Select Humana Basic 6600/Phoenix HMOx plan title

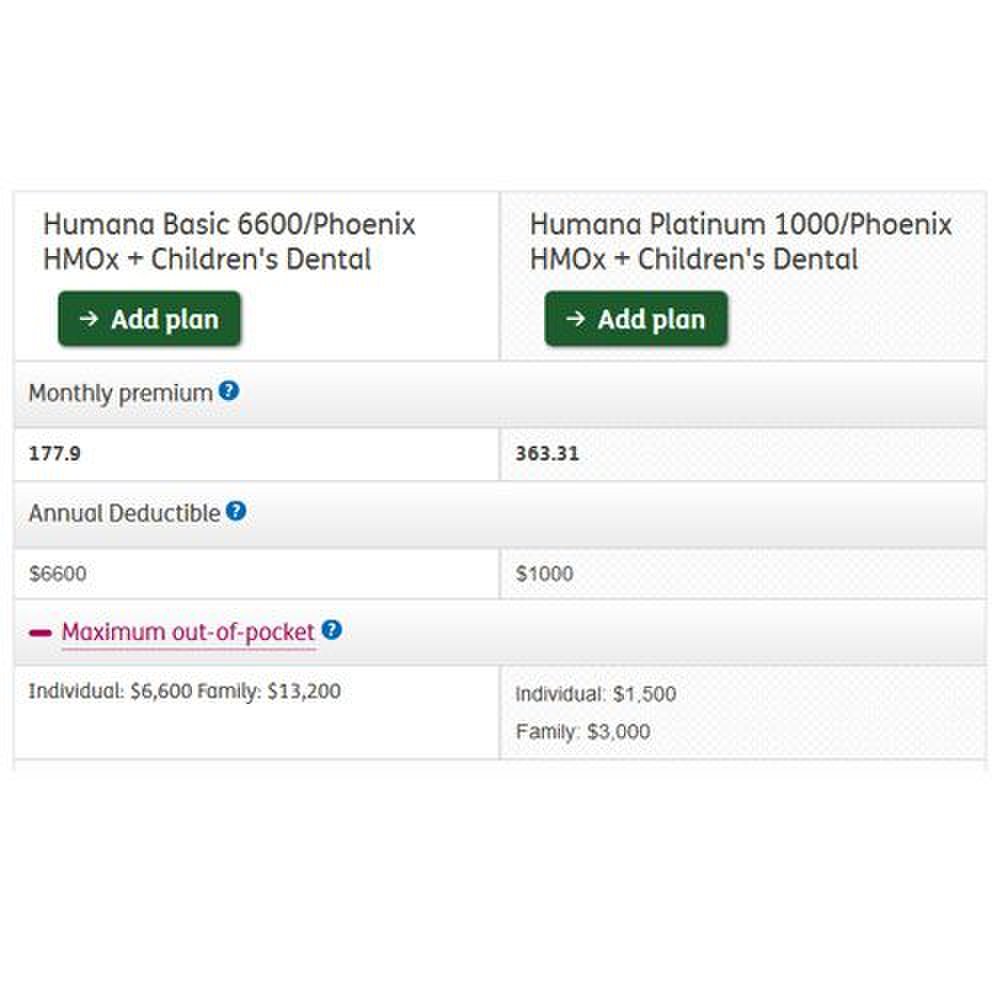click(x=229, y=241)
